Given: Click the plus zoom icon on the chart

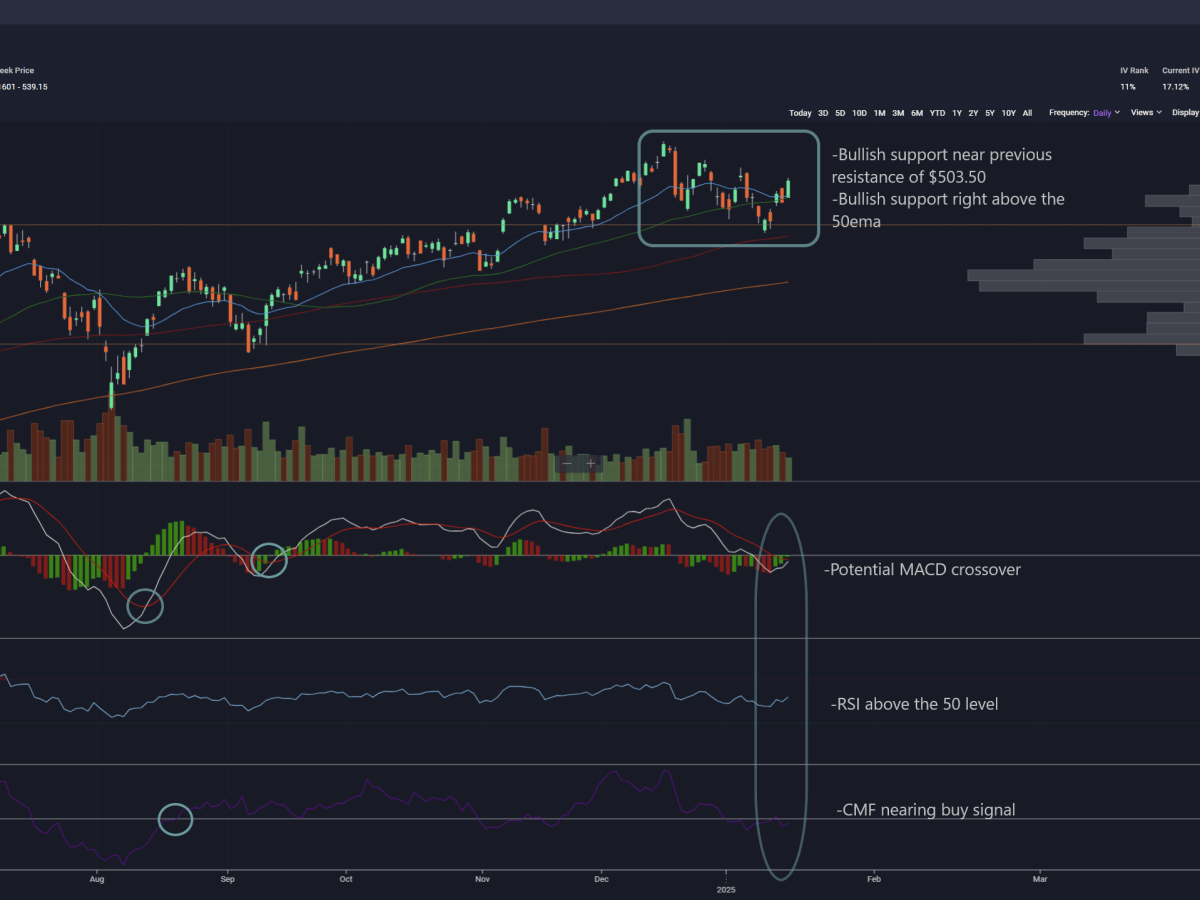Looking at the screenshot, I should pyautogui.click(x=591, y=463).
